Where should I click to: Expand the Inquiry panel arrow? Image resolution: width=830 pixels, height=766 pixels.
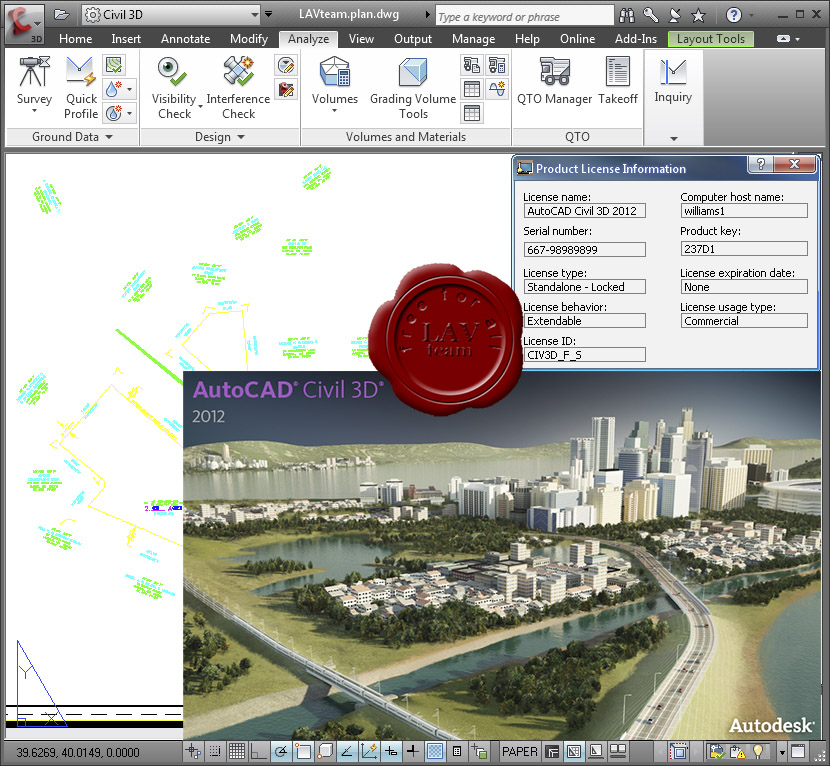click(673, 139)
